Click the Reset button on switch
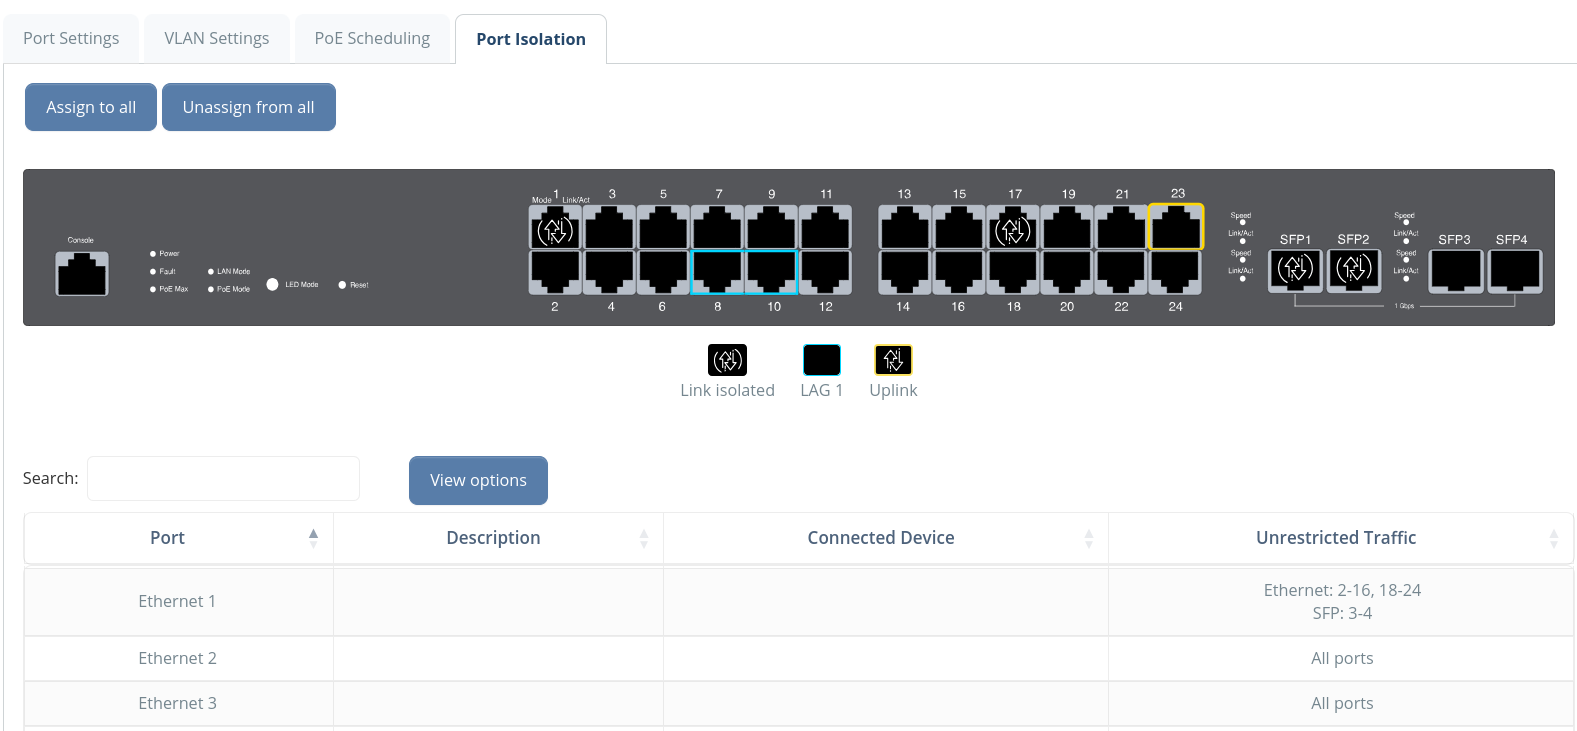The image size is (1577, 731). (342, 285)
